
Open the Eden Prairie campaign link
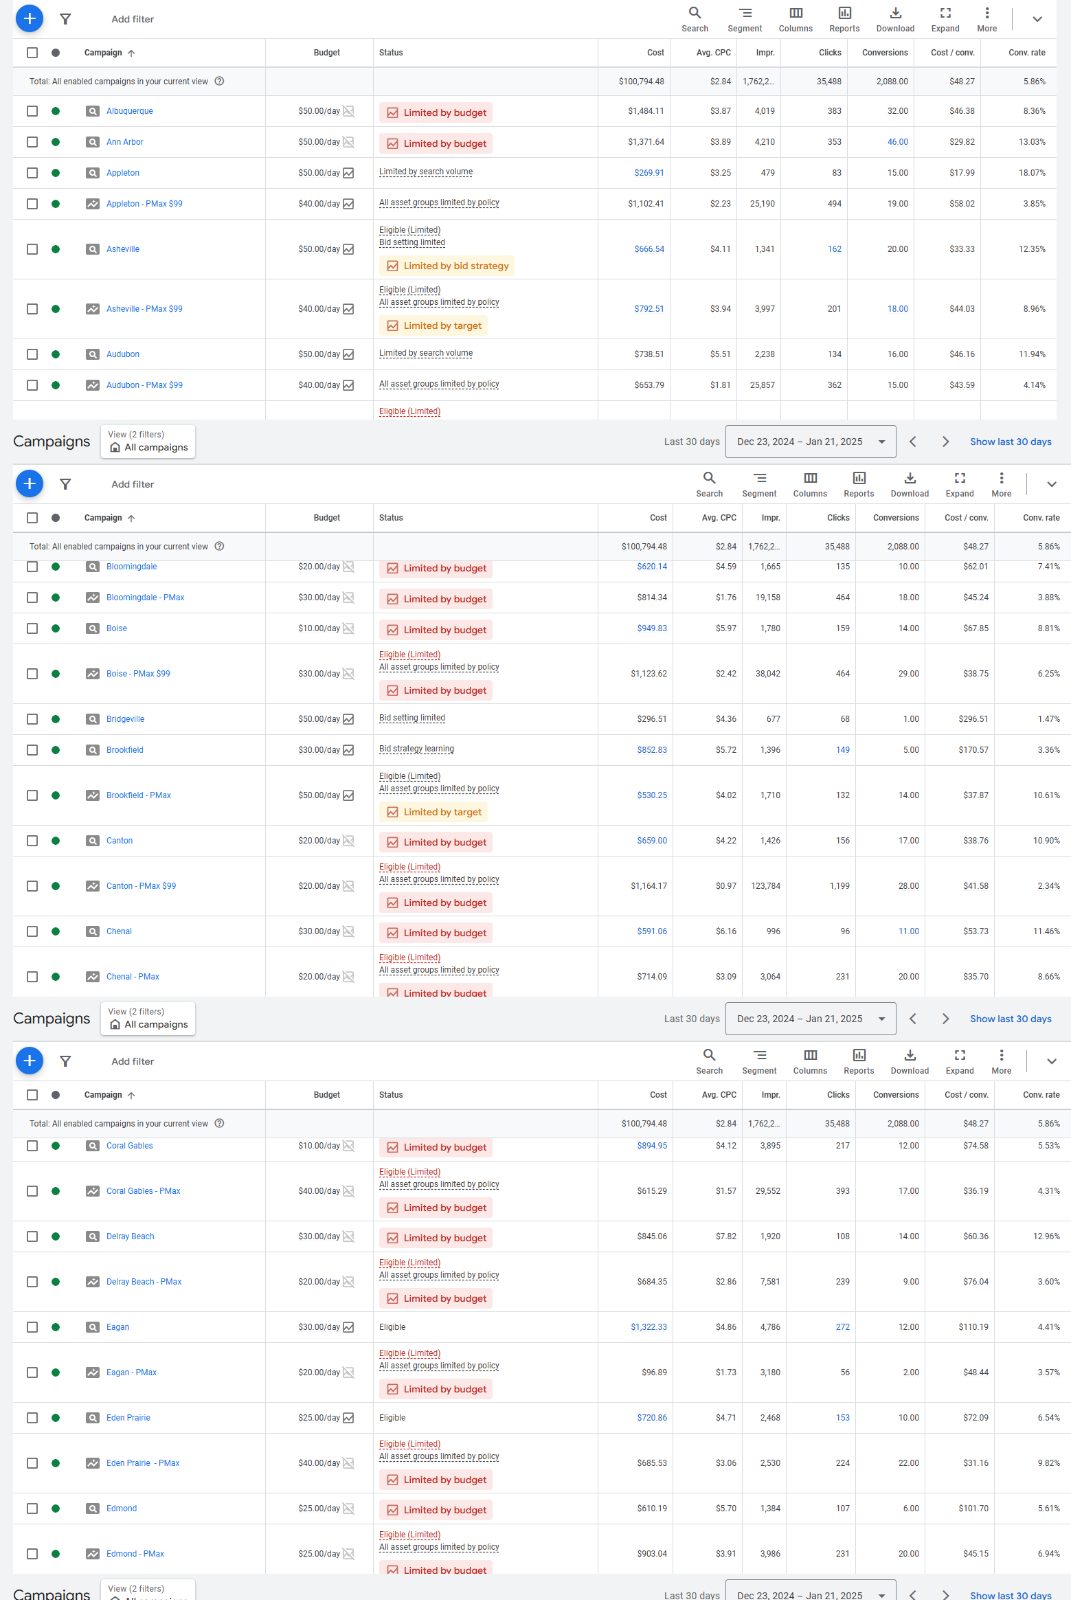(128, 1418)
